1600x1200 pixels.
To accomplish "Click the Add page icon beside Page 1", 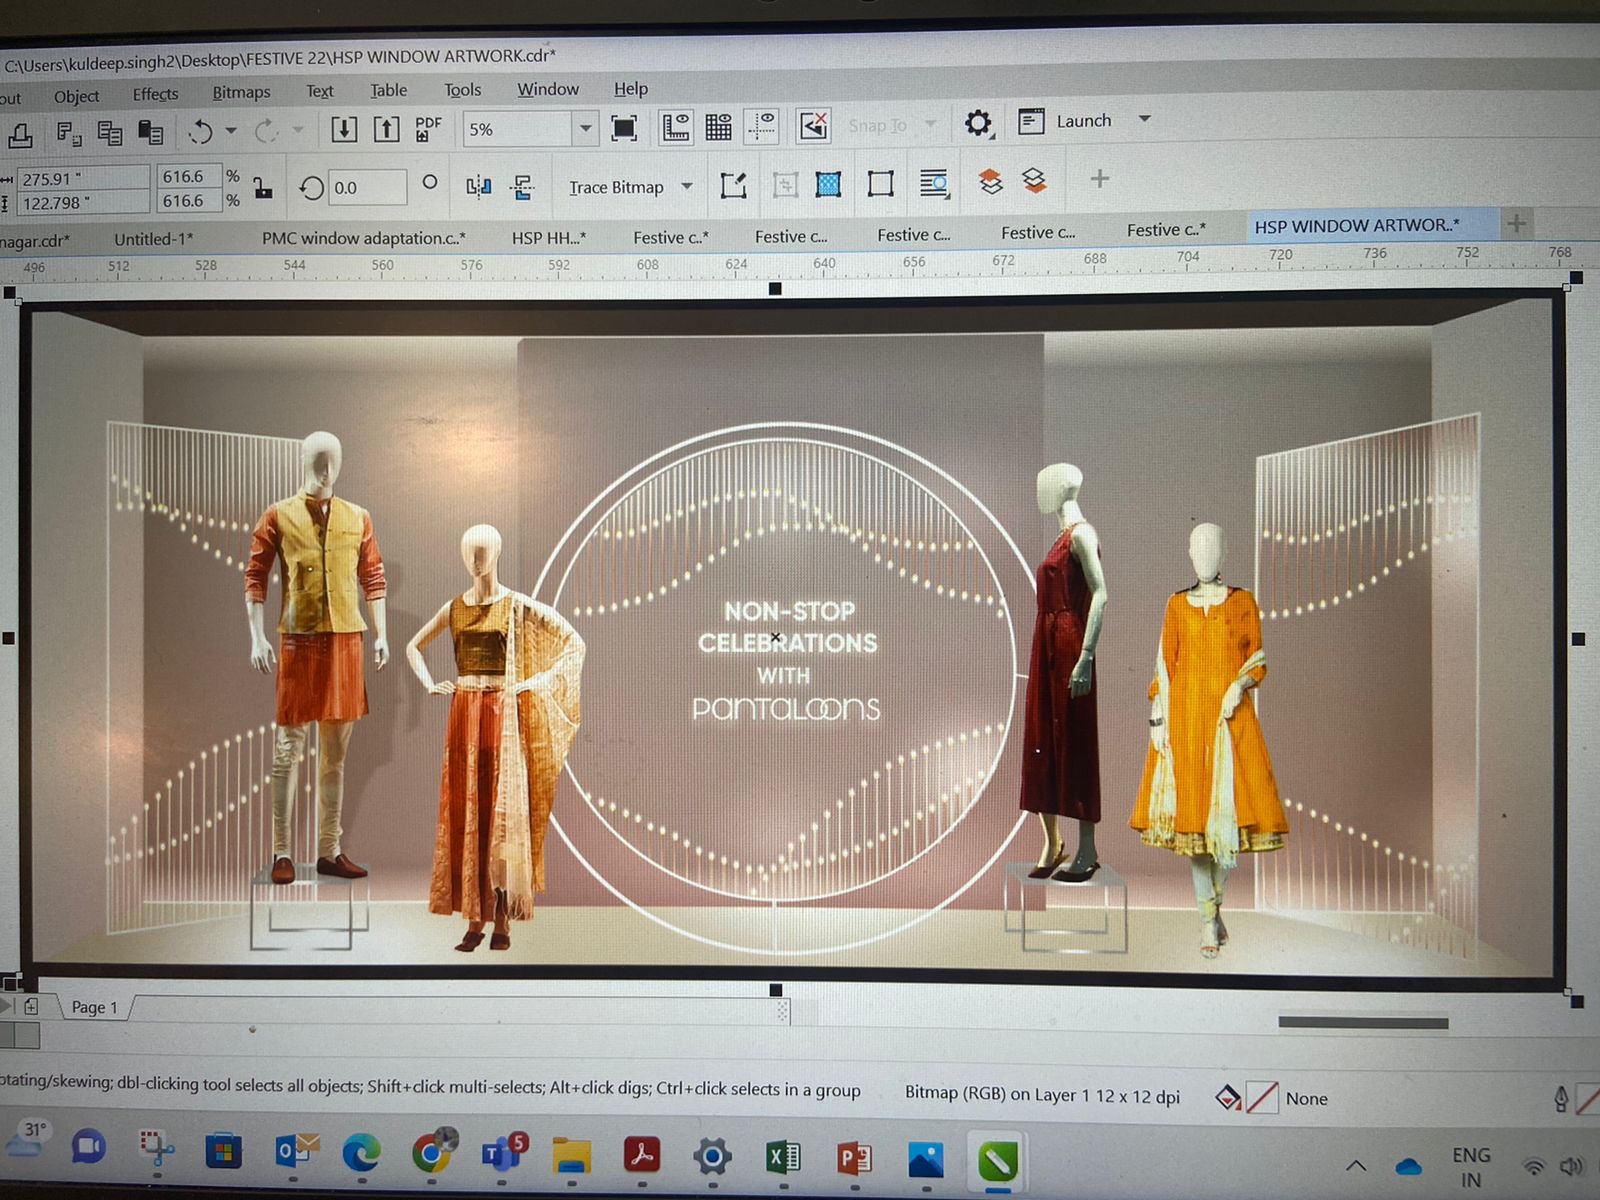I will click(x=31, y=1006).
